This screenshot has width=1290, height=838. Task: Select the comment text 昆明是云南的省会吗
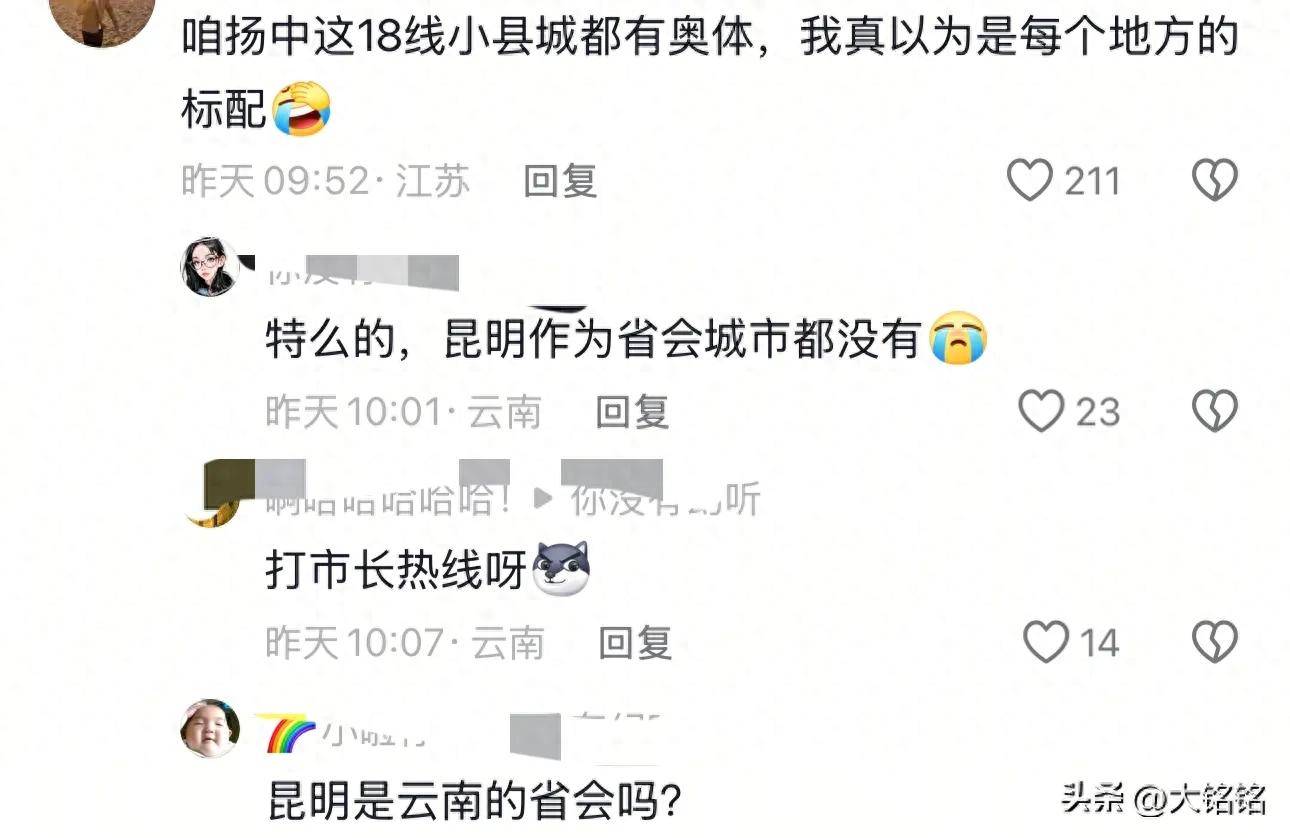click(475, 802)
